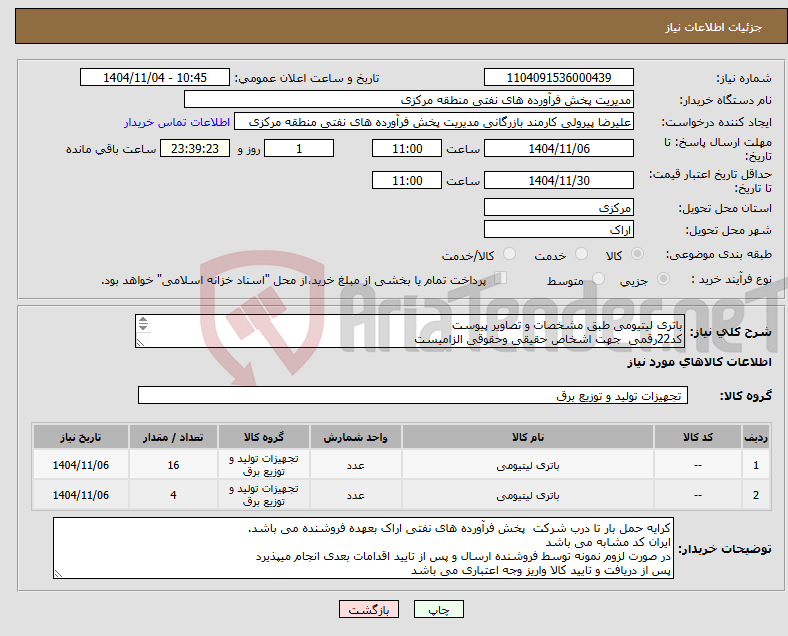Click unit عدد in row 2
Screen dimensions: 788x636
tap(355, 495)
